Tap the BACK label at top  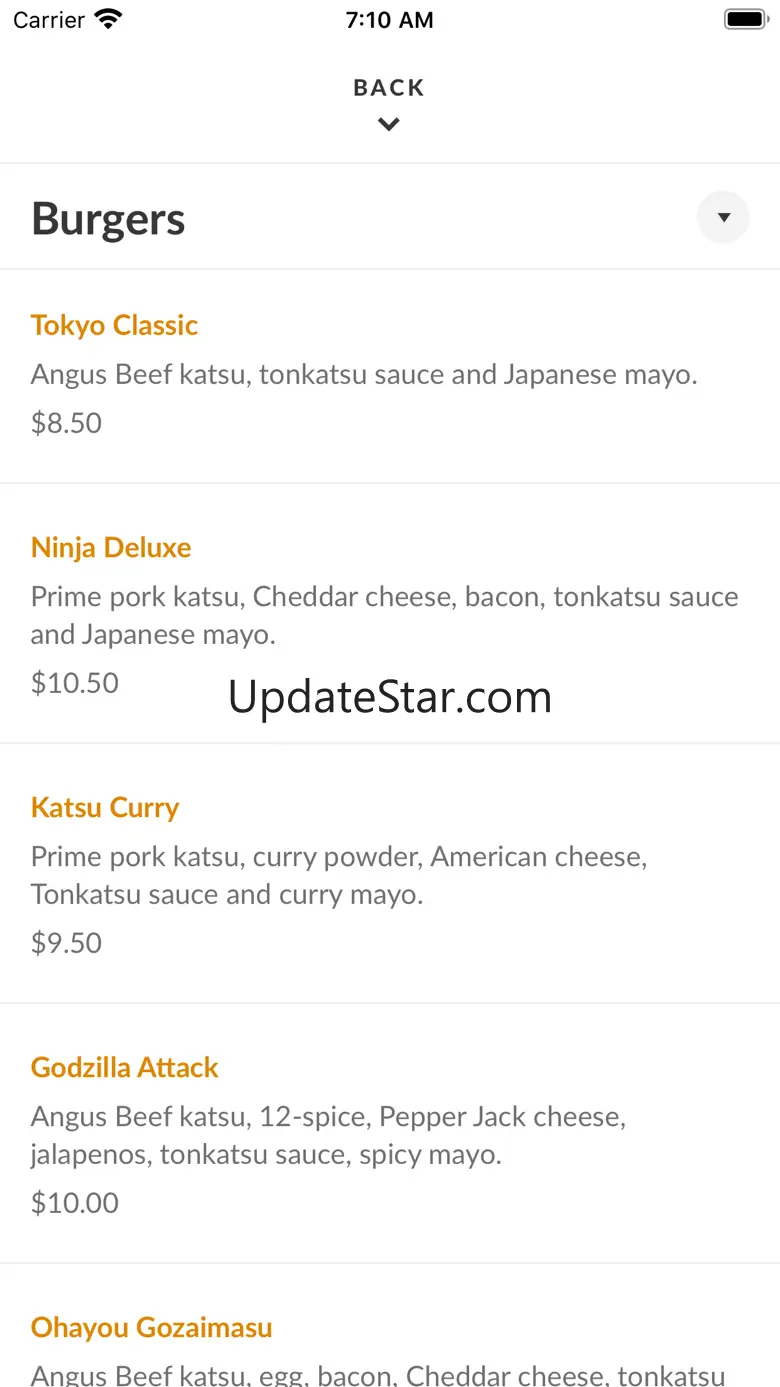click(389, 88)
